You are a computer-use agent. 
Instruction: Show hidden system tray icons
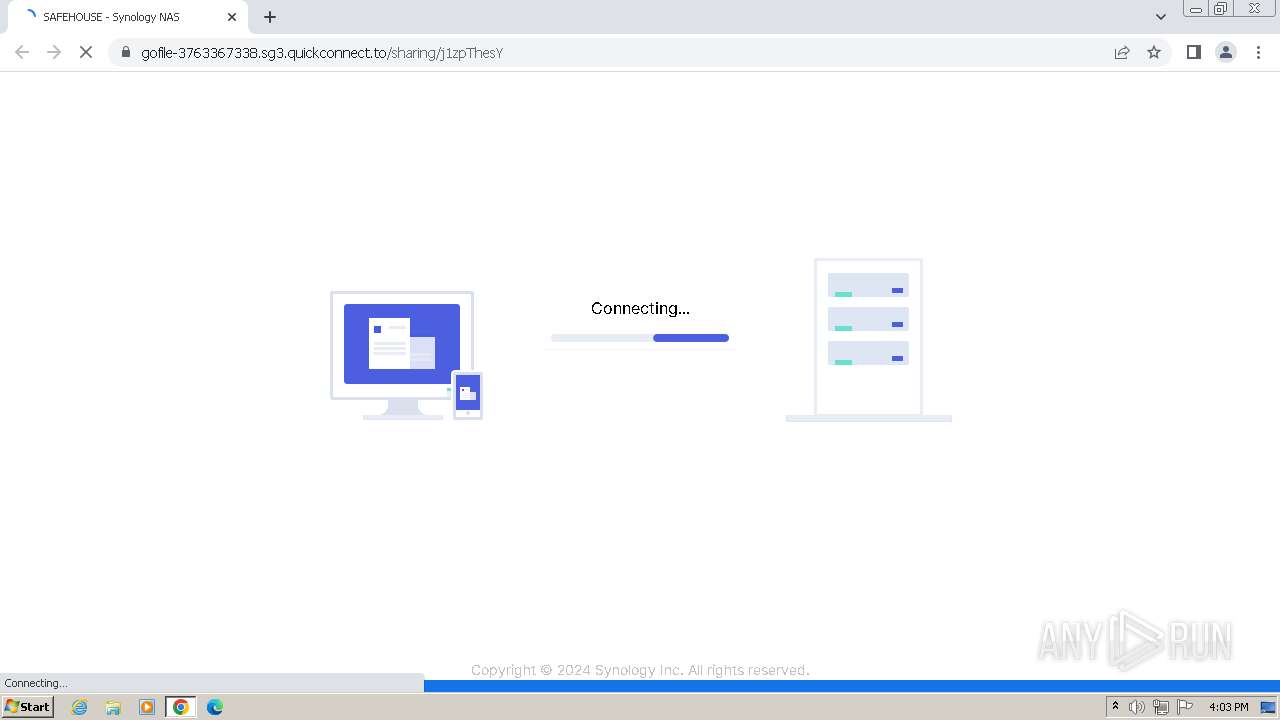click(x=1116, y=707)
